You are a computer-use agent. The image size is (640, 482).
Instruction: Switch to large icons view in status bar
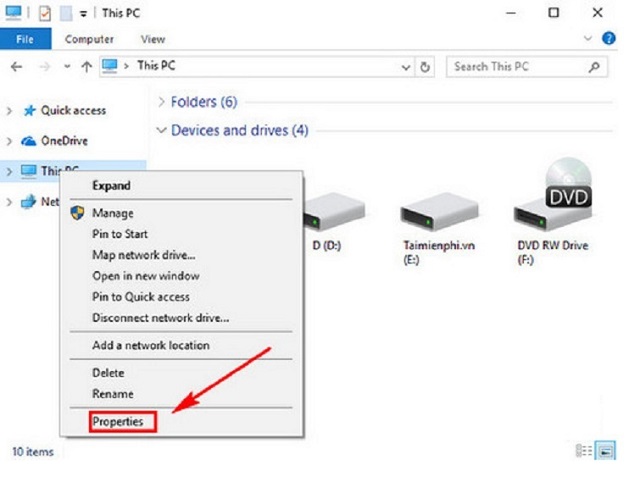pyautogui.click(x=606, y=451)
